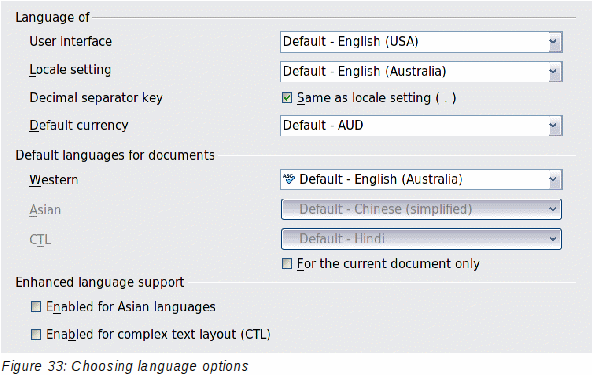Click the User interface label
The image size is (593, 375).
click(71, 41)
